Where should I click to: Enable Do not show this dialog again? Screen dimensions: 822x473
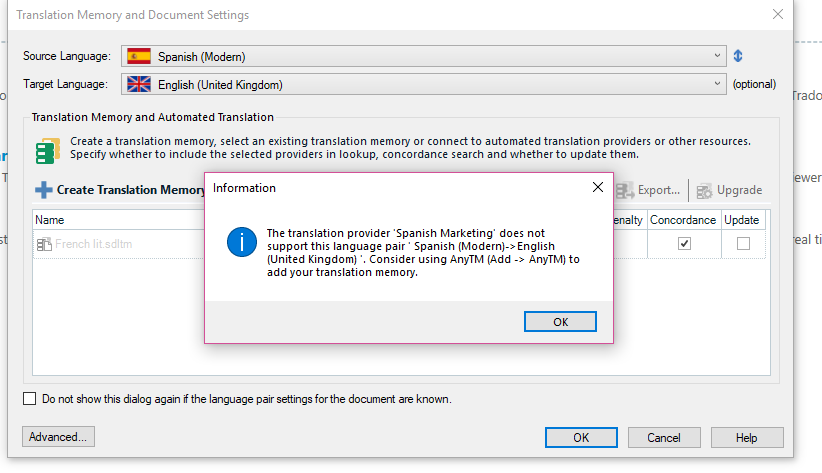click(30, 399)
